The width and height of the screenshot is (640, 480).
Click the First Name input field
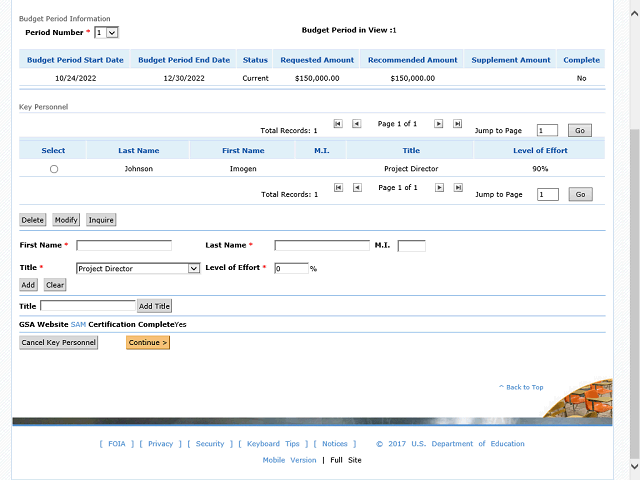coord(124,245)
